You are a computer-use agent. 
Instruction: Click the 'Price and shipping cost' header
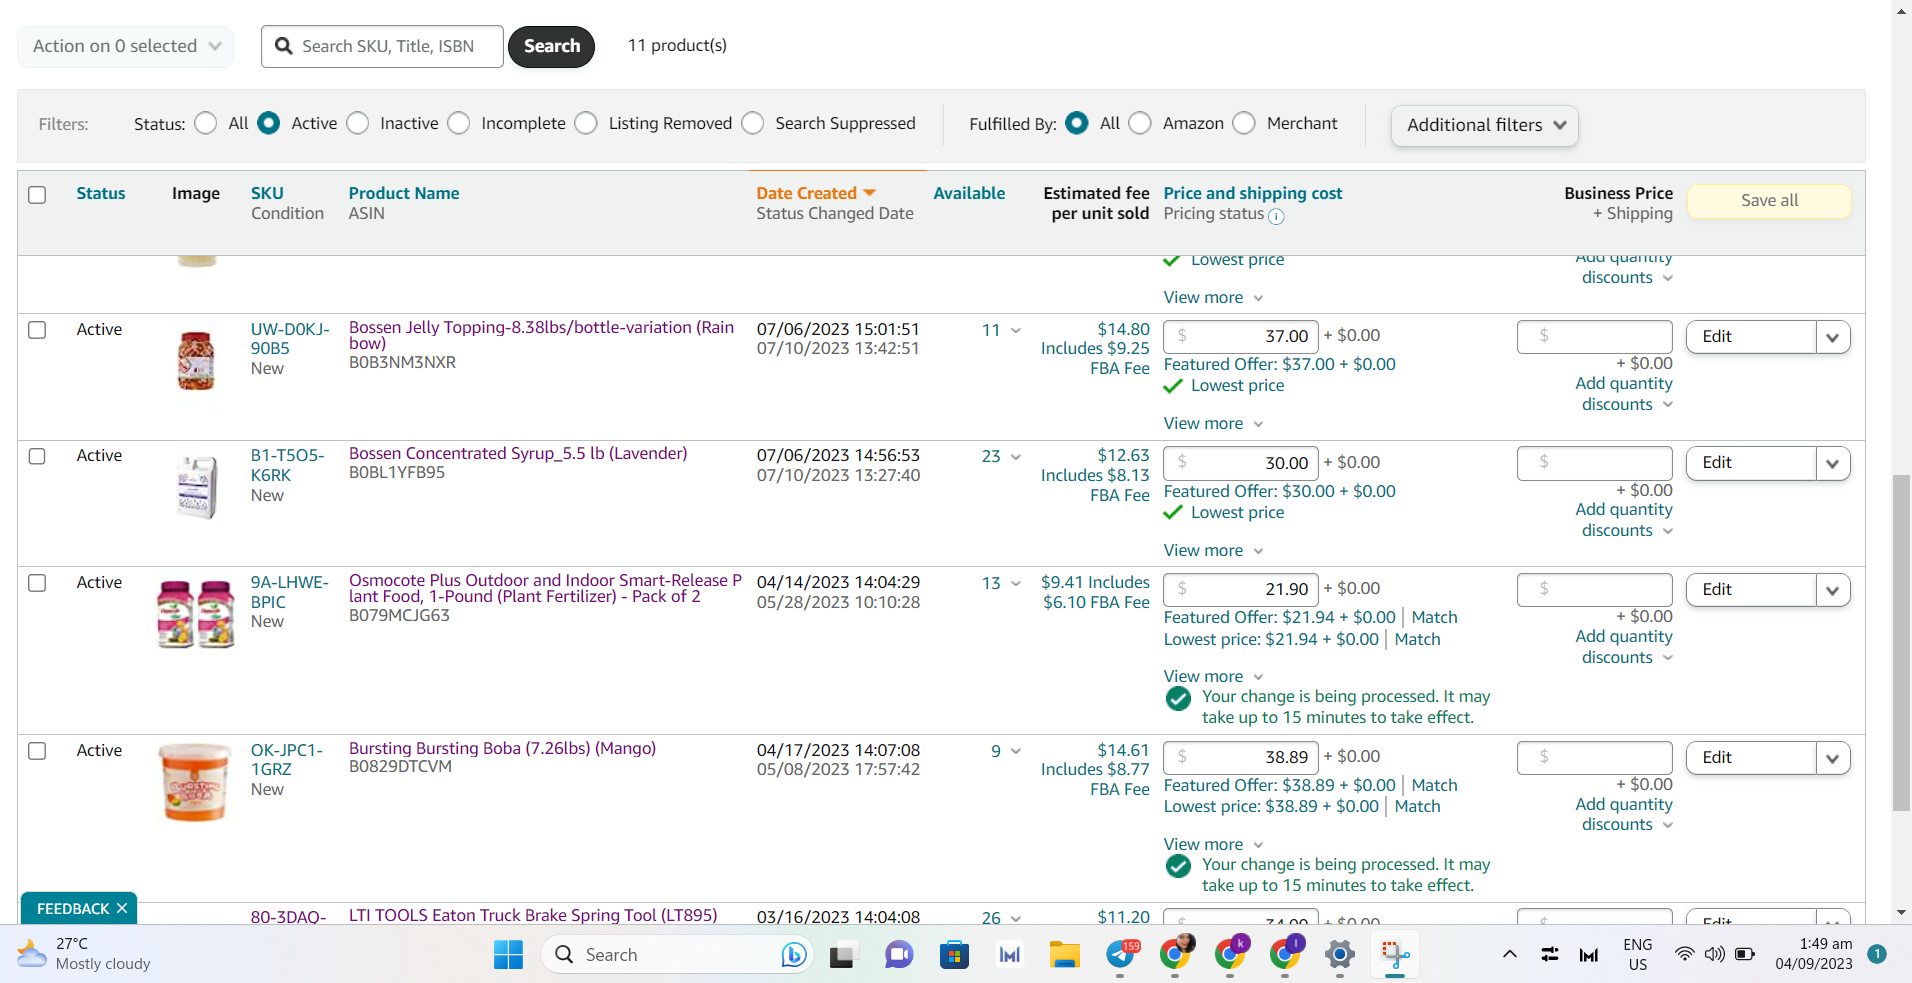(1253, 193)
